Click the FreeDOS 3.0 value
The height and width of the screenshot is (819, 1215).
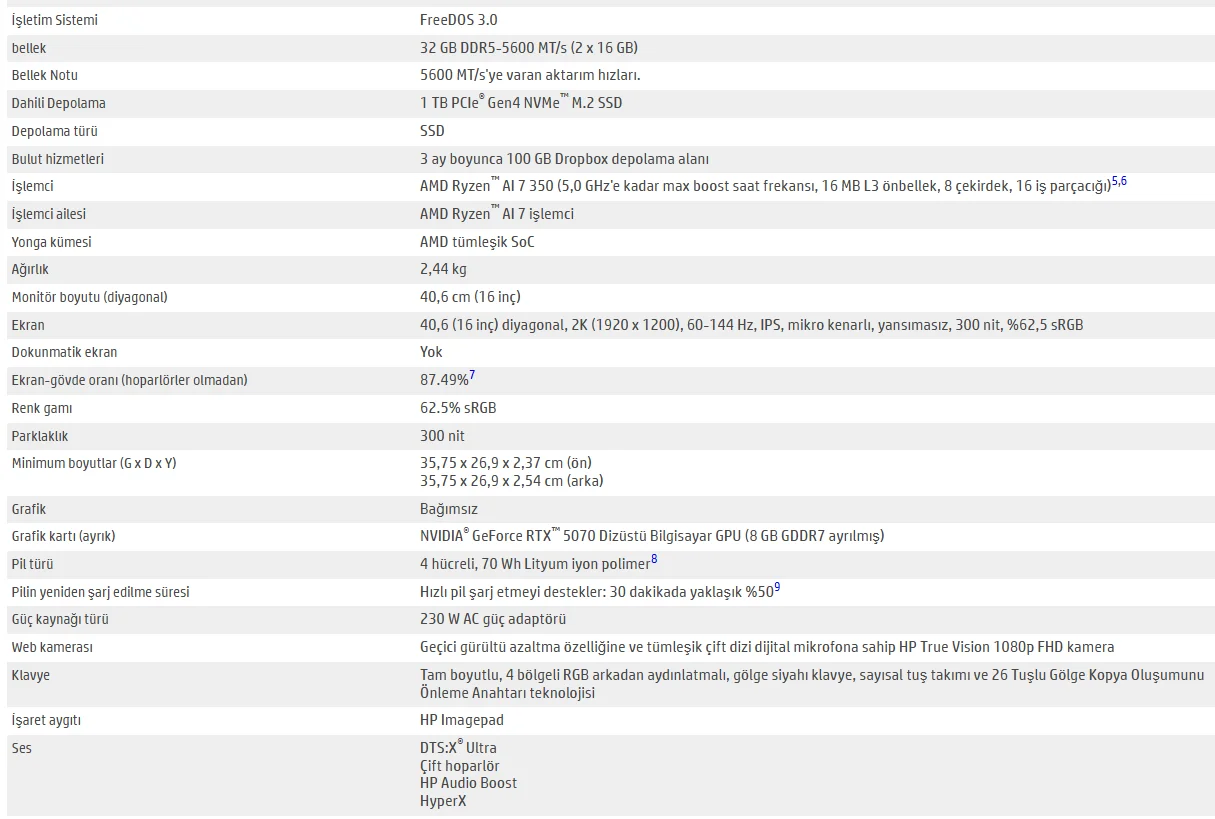pos(458,20)
